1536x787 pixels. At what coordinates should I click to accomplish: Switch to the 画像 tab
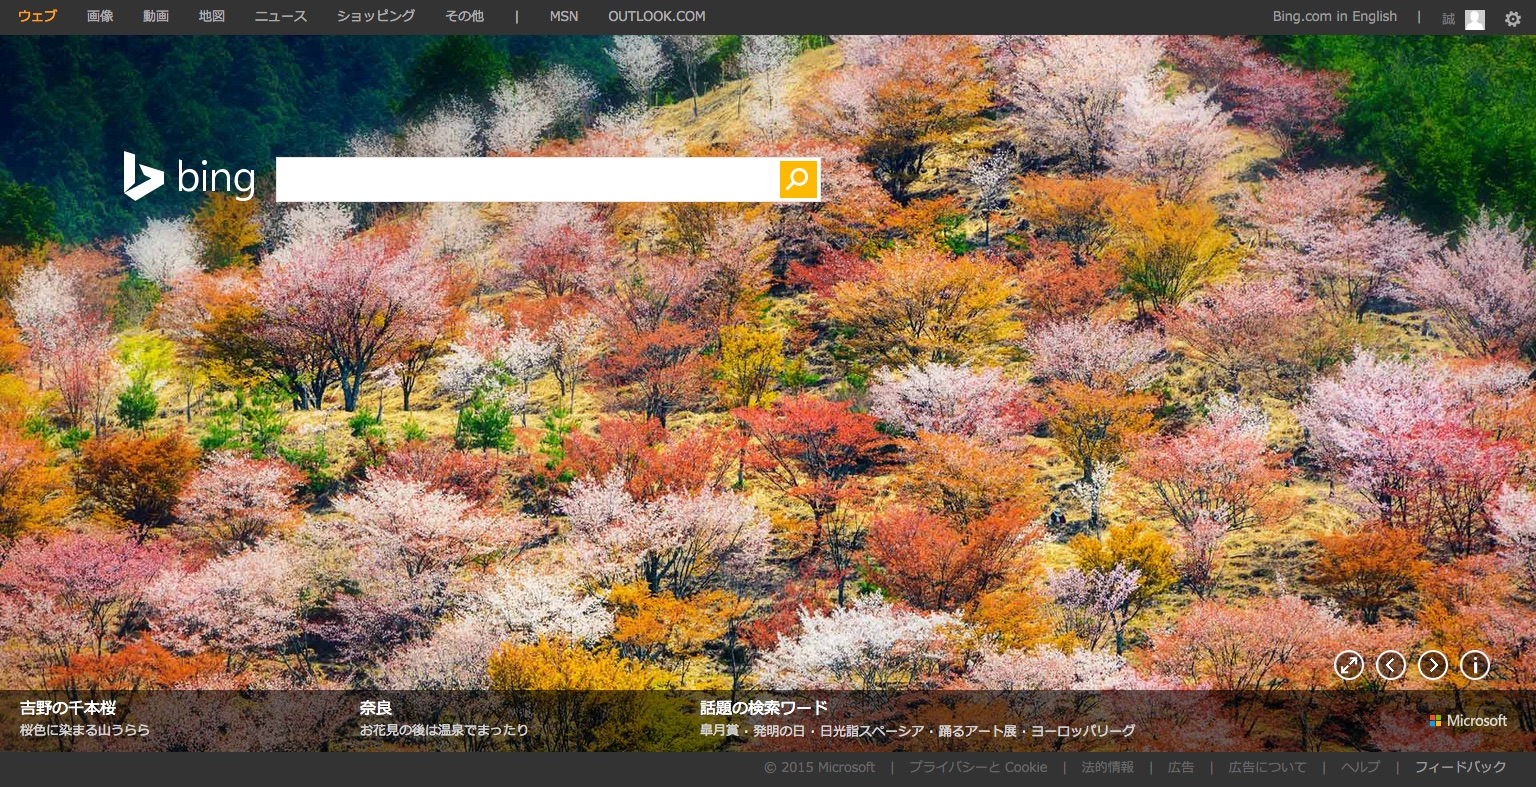(x=100, y=17)
